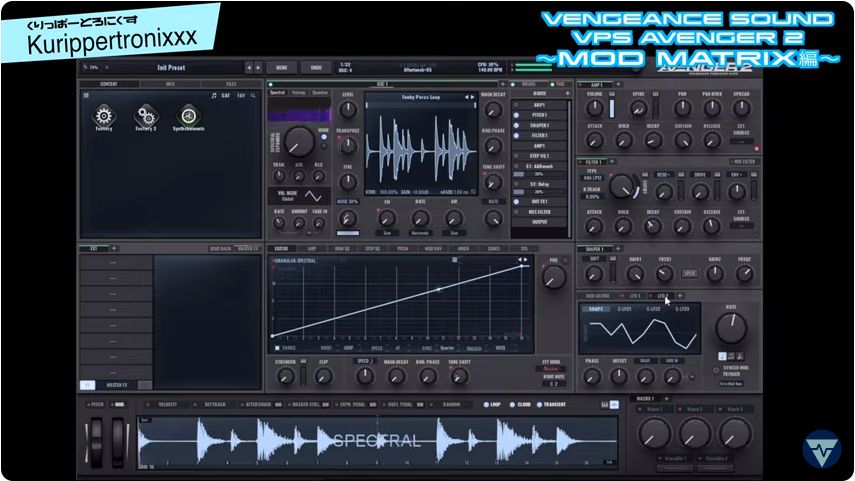This screenshot has height=481, width=855.
Task: Click MASTER FX button in FX panel
Action: click(x=116, y=385)
